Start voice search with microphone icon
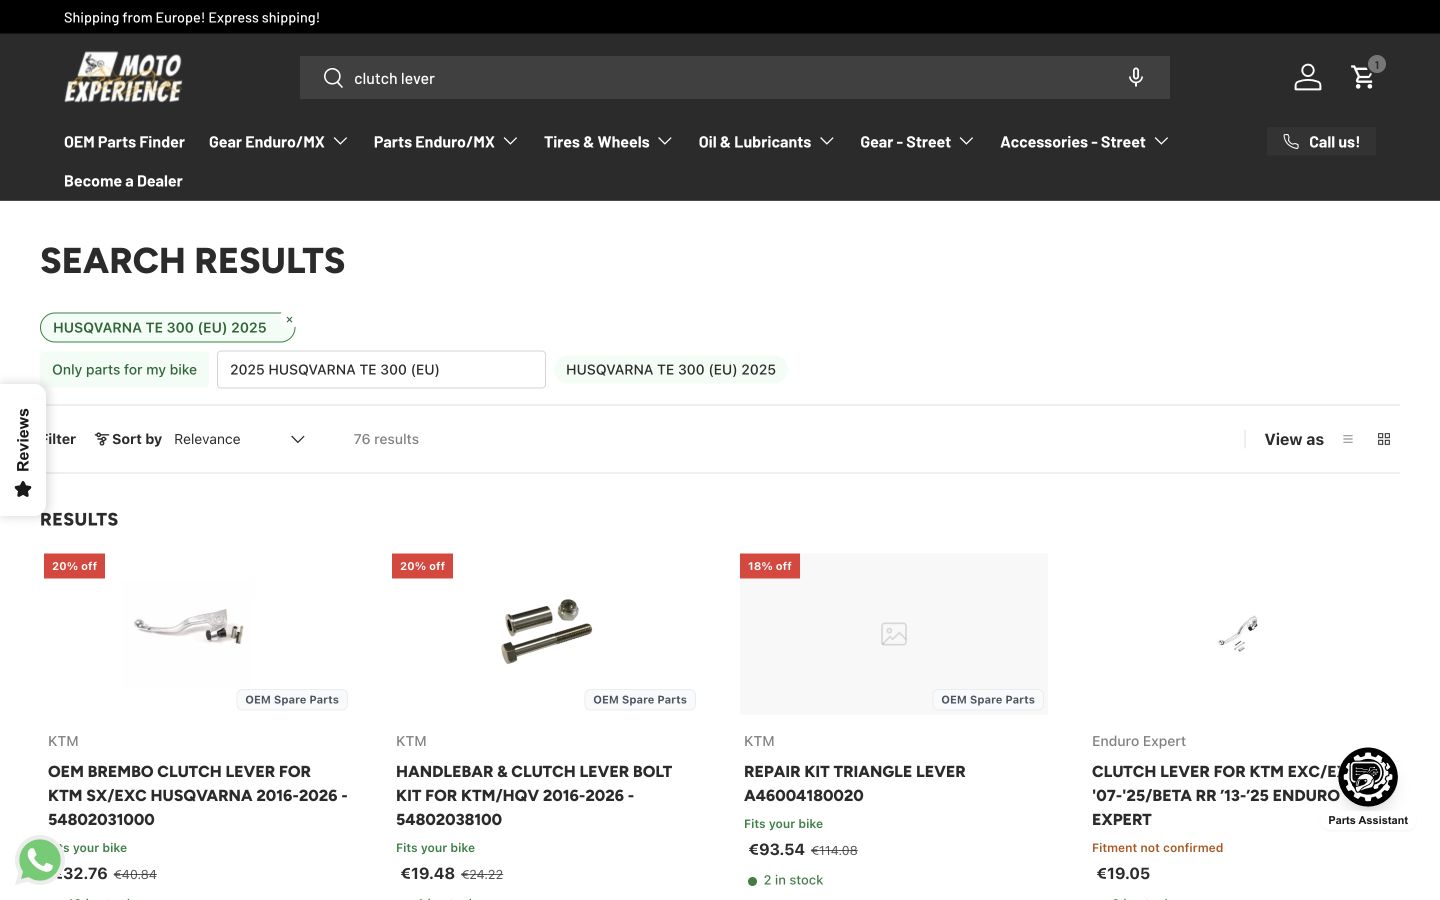This screenshot has width=1440, height=900. 1136,78
